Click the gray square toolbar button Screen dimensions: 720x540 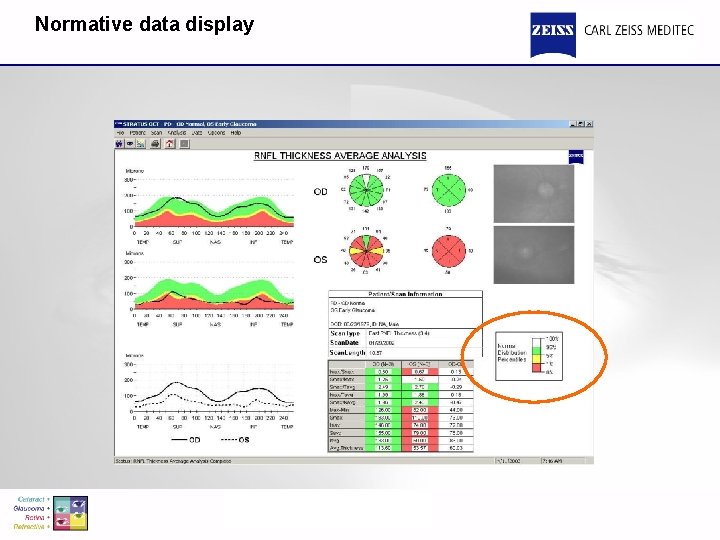click(x=184, y=144)
